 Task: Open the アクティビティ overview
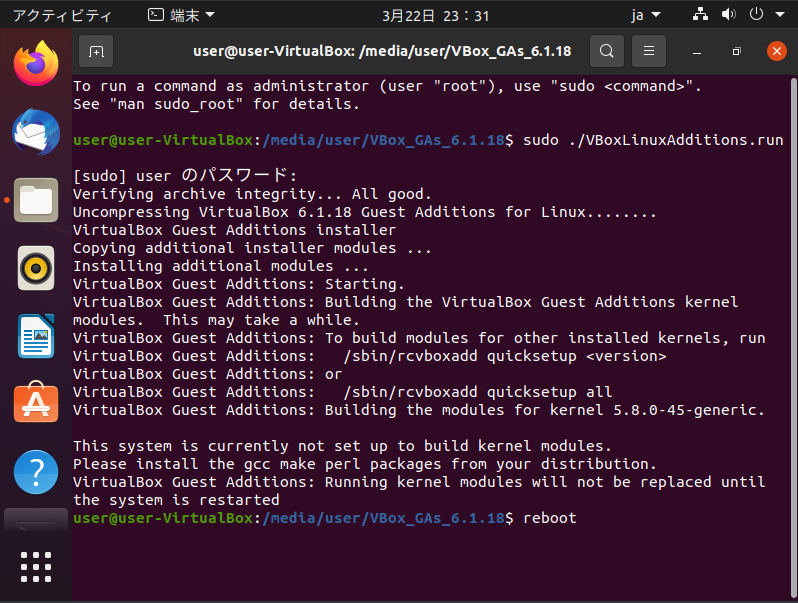pos(62,15)
